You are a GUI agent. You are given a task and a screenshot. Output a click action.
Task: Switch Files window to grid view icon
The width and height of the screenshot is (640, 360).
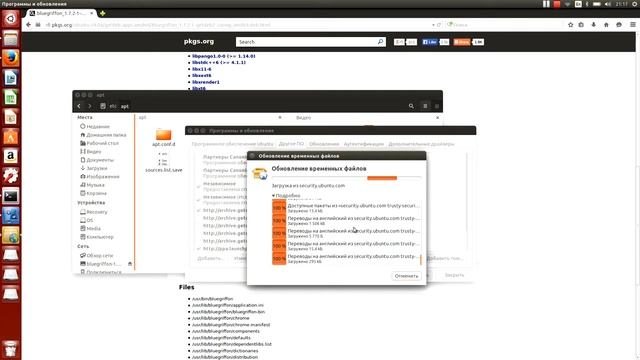[437, 106]
